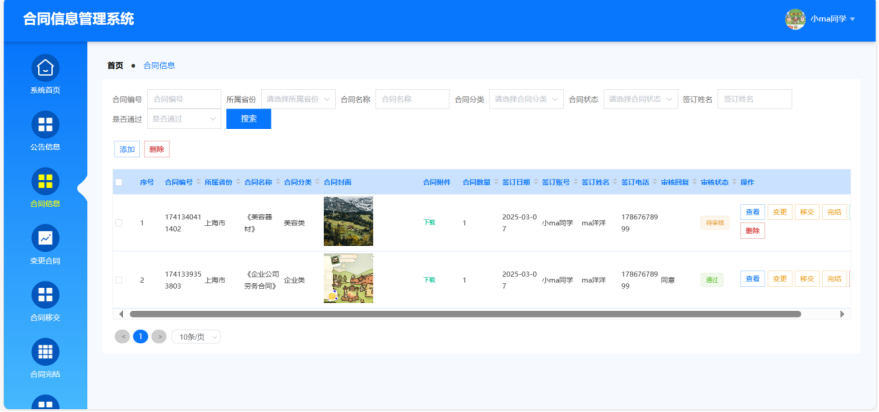The height and width of the screenshot is (412, 879).
Task: Click 移交 for the 《美容器材》 row
Action: [x=807, y=212]
